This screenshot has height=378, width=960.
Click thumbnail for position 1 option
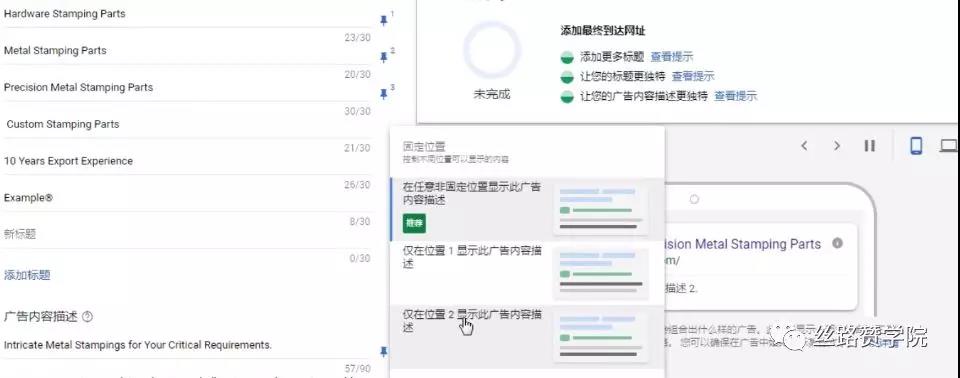pyautogui.click(x=601, y=273)
